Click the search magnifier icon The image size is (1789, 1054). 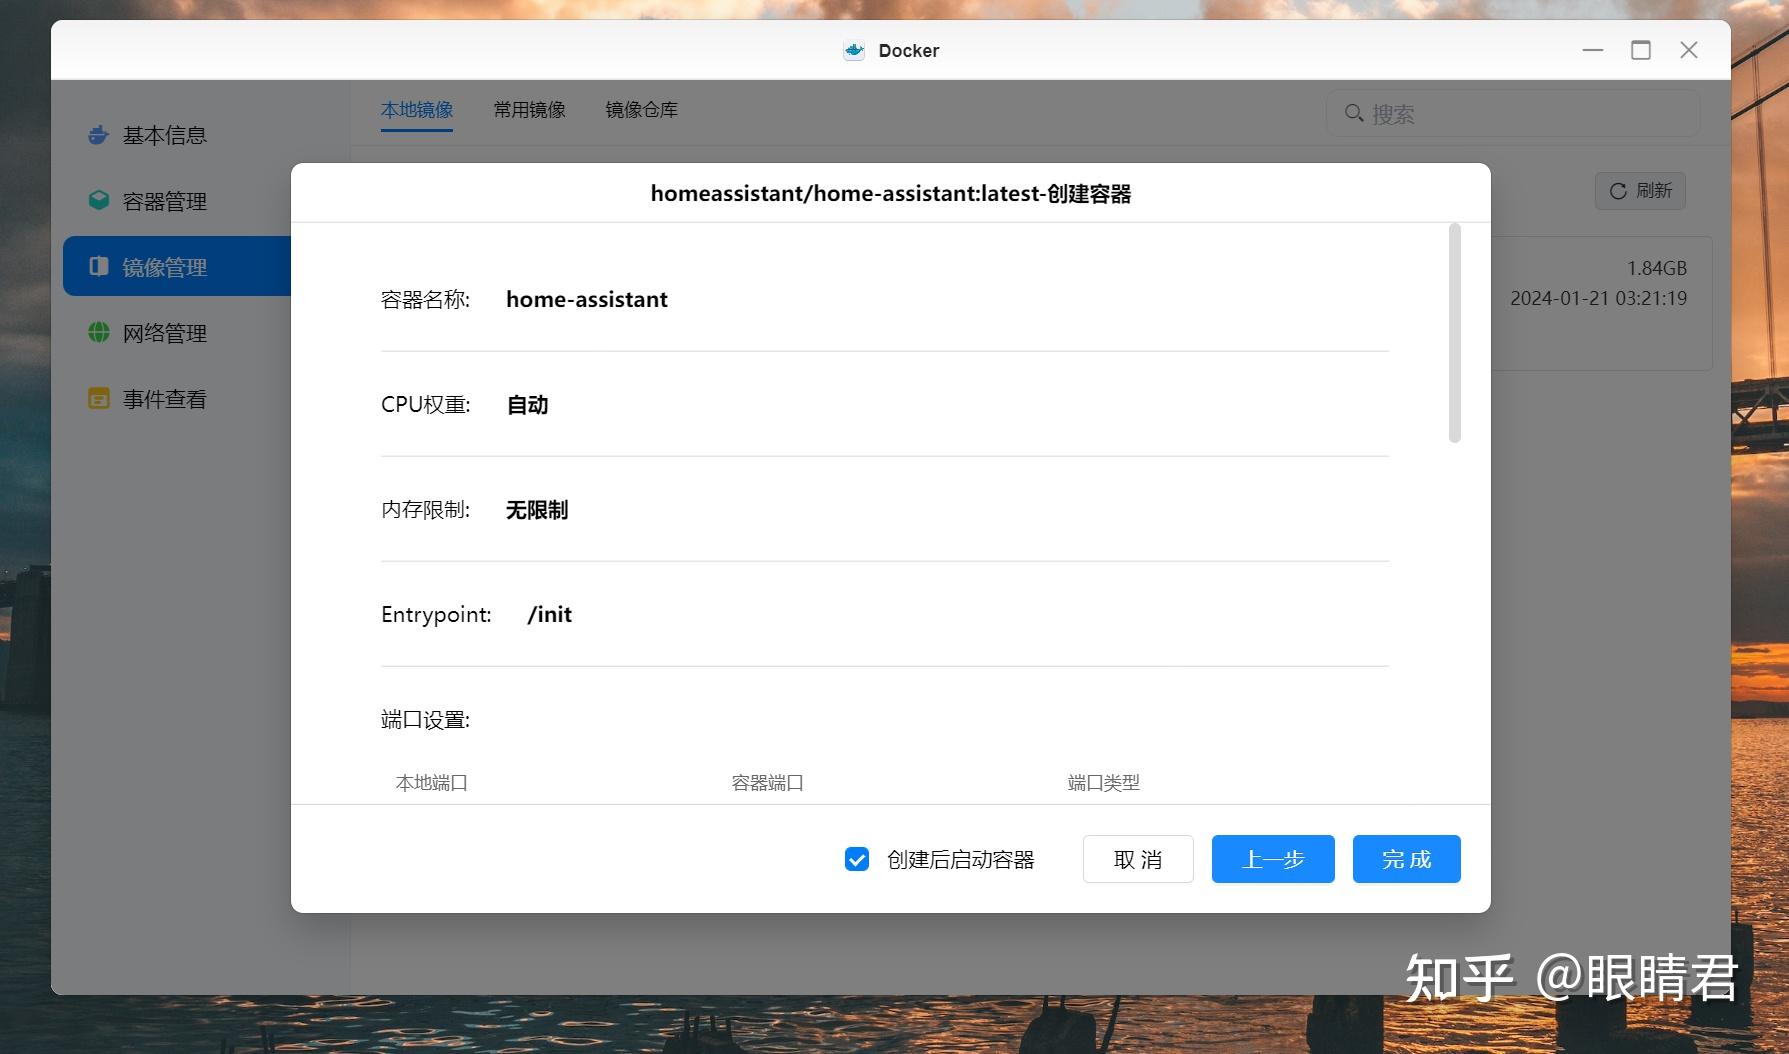pos(1354,113)
